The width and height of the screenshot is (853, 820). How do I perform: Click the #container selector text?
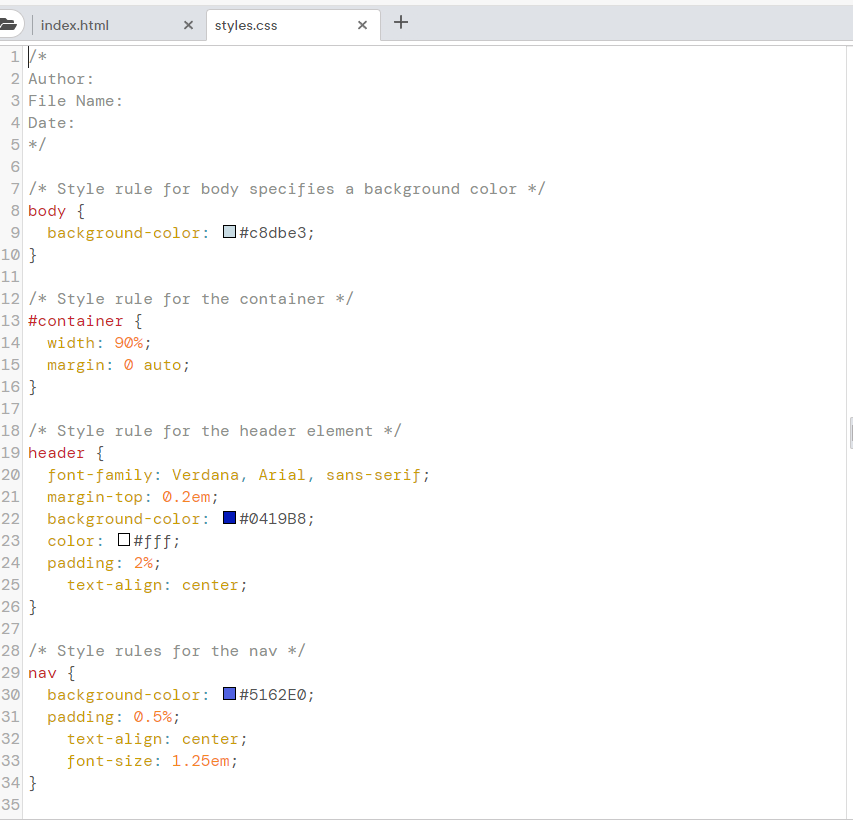tap(75, 320)
